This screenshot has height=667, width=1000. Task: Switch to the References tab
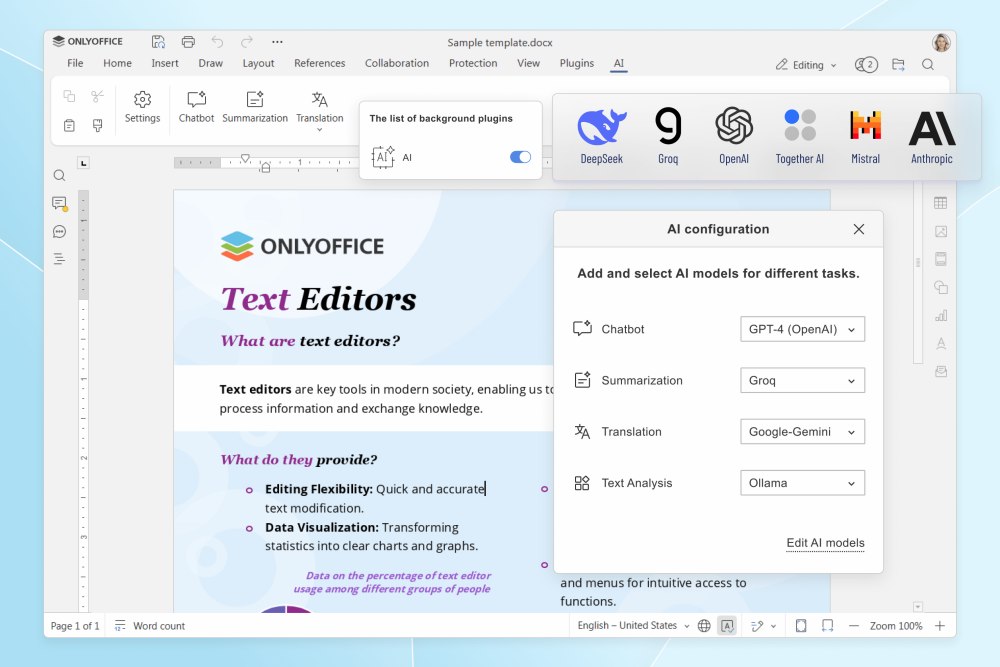tap(319, 63)
